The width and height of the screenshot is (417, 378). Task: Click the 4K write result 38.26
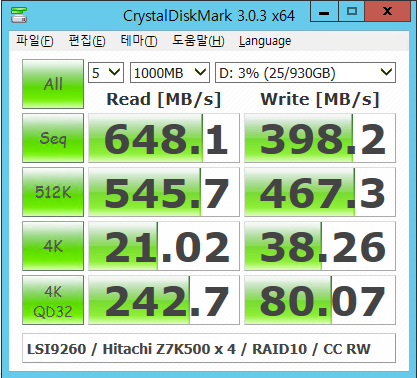click(x=320, y=246)
